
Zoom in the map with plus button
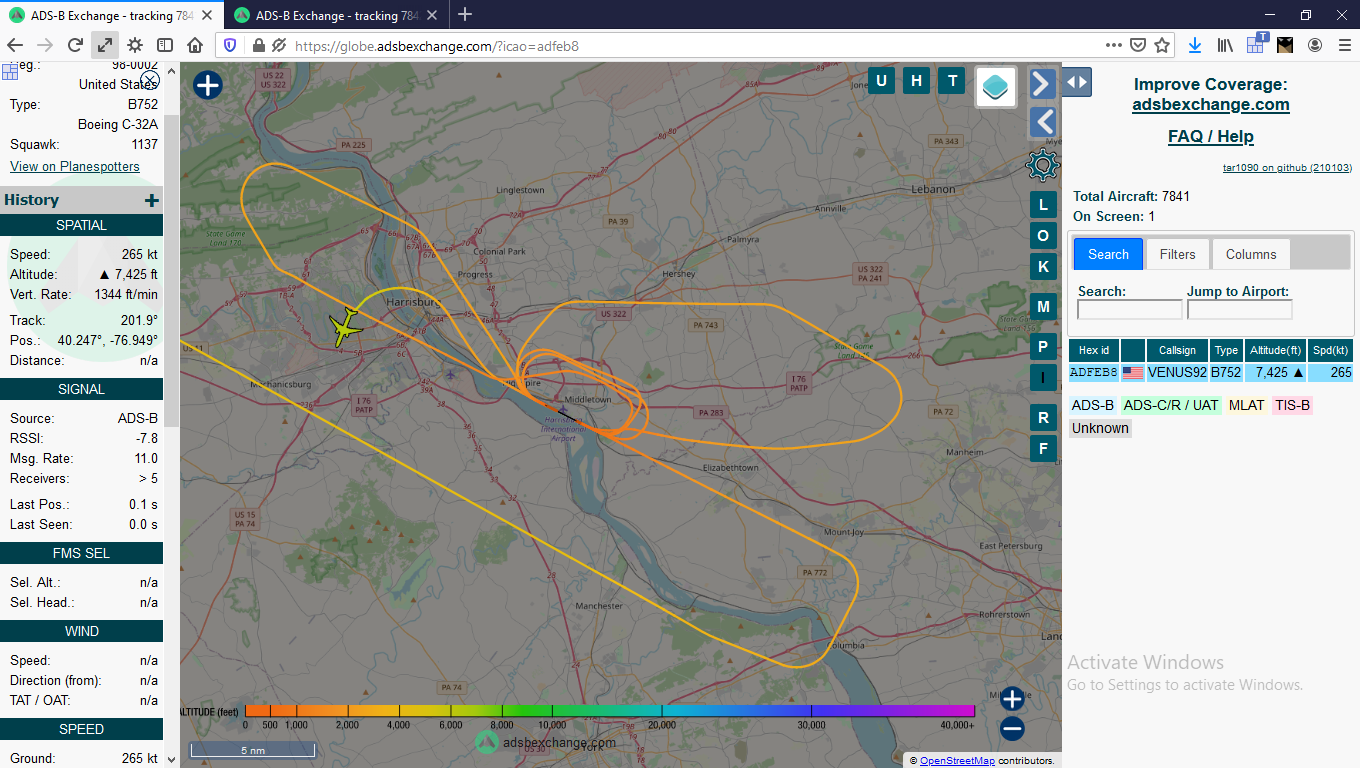point(1012,698)
